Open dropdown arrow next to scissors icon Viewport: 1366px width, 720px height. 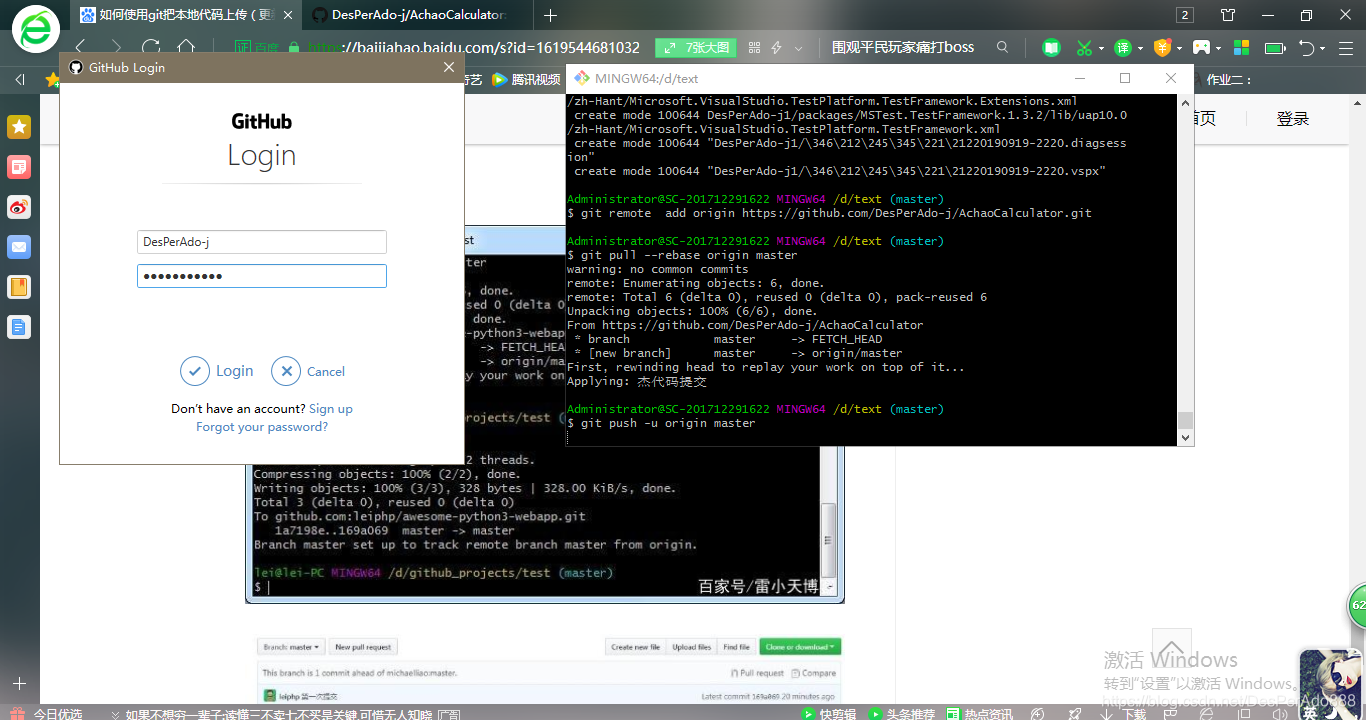(x=1101, y=48)
